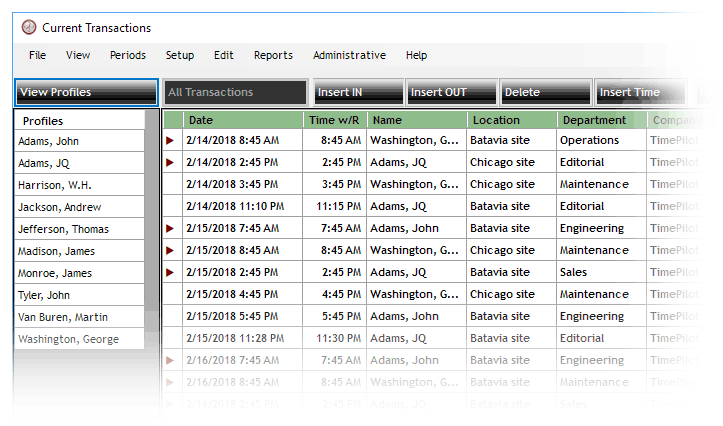Click arrow marker on 2/16/2018 7:45 AM row
723x426 pixels.
170,361
